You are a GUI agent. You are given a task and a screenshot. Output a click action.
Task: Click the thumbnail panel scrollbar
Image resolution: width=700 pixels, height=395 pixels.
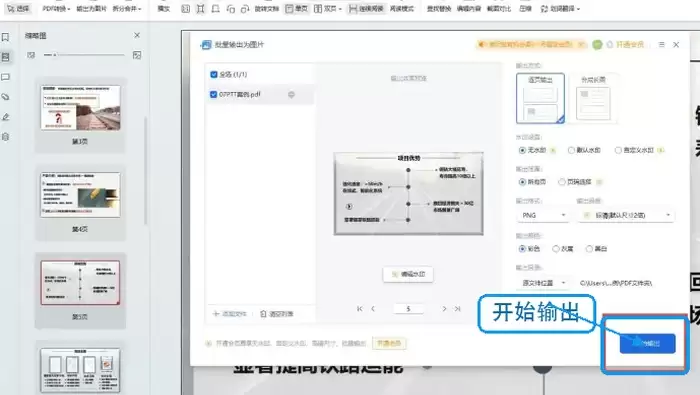pyautogui.click(x=146, y=170)
